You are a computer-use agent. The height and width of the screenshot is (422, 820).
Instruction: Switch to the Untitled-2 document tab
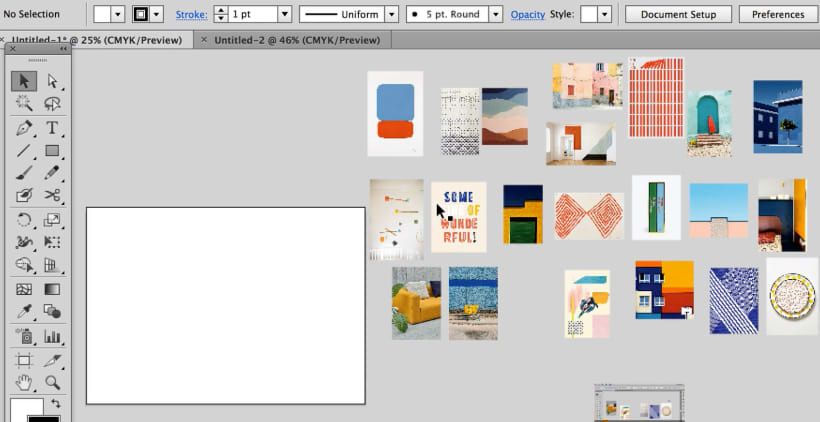[x=297, y=40]
